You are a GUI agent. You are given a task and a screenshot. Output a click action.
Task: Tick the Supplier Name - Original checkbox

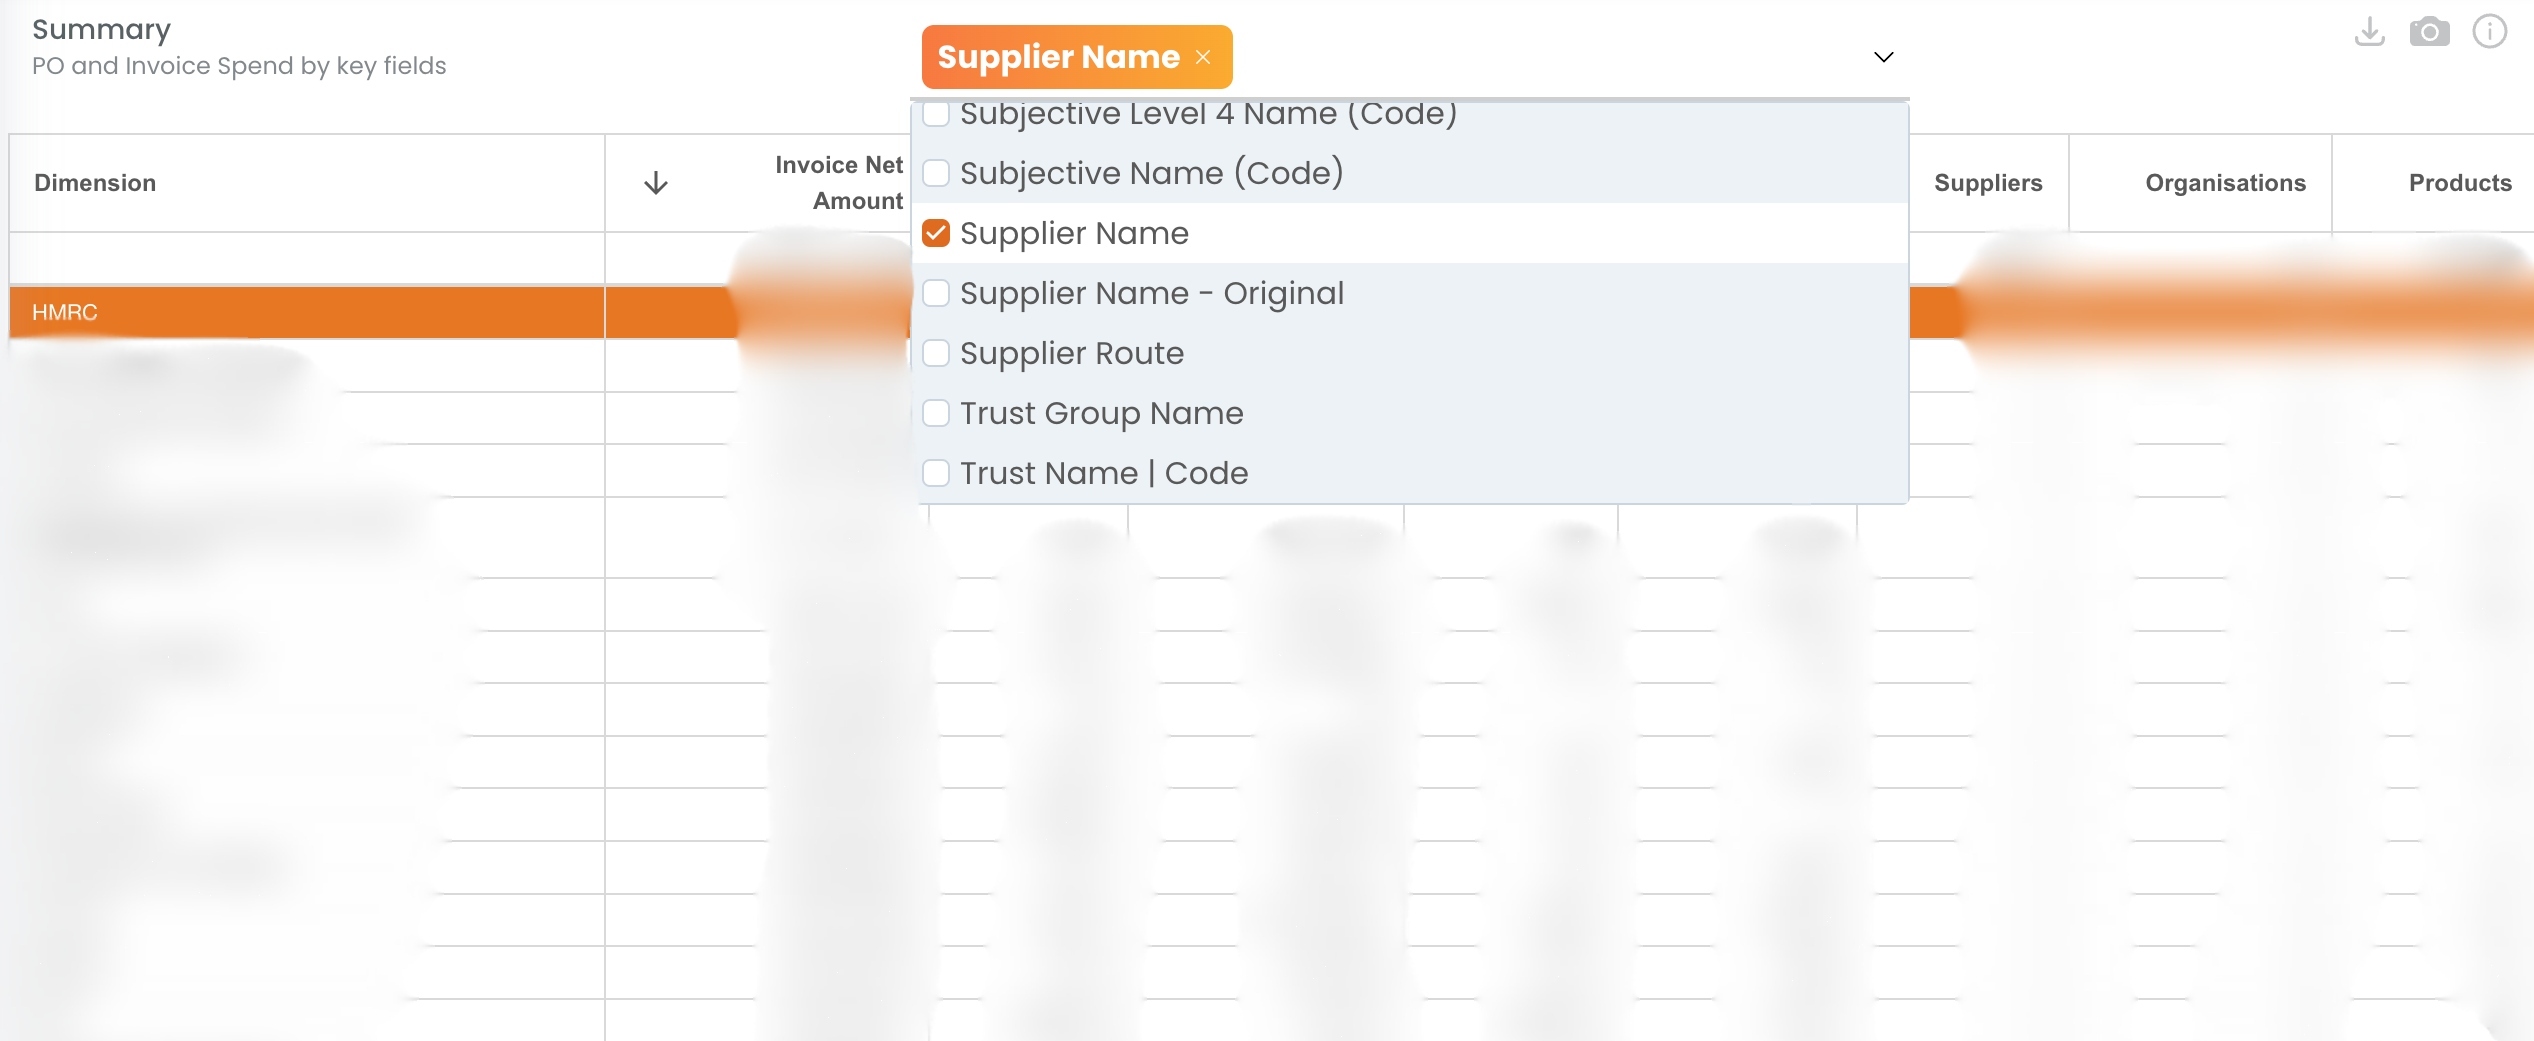(x=936, y=293)
